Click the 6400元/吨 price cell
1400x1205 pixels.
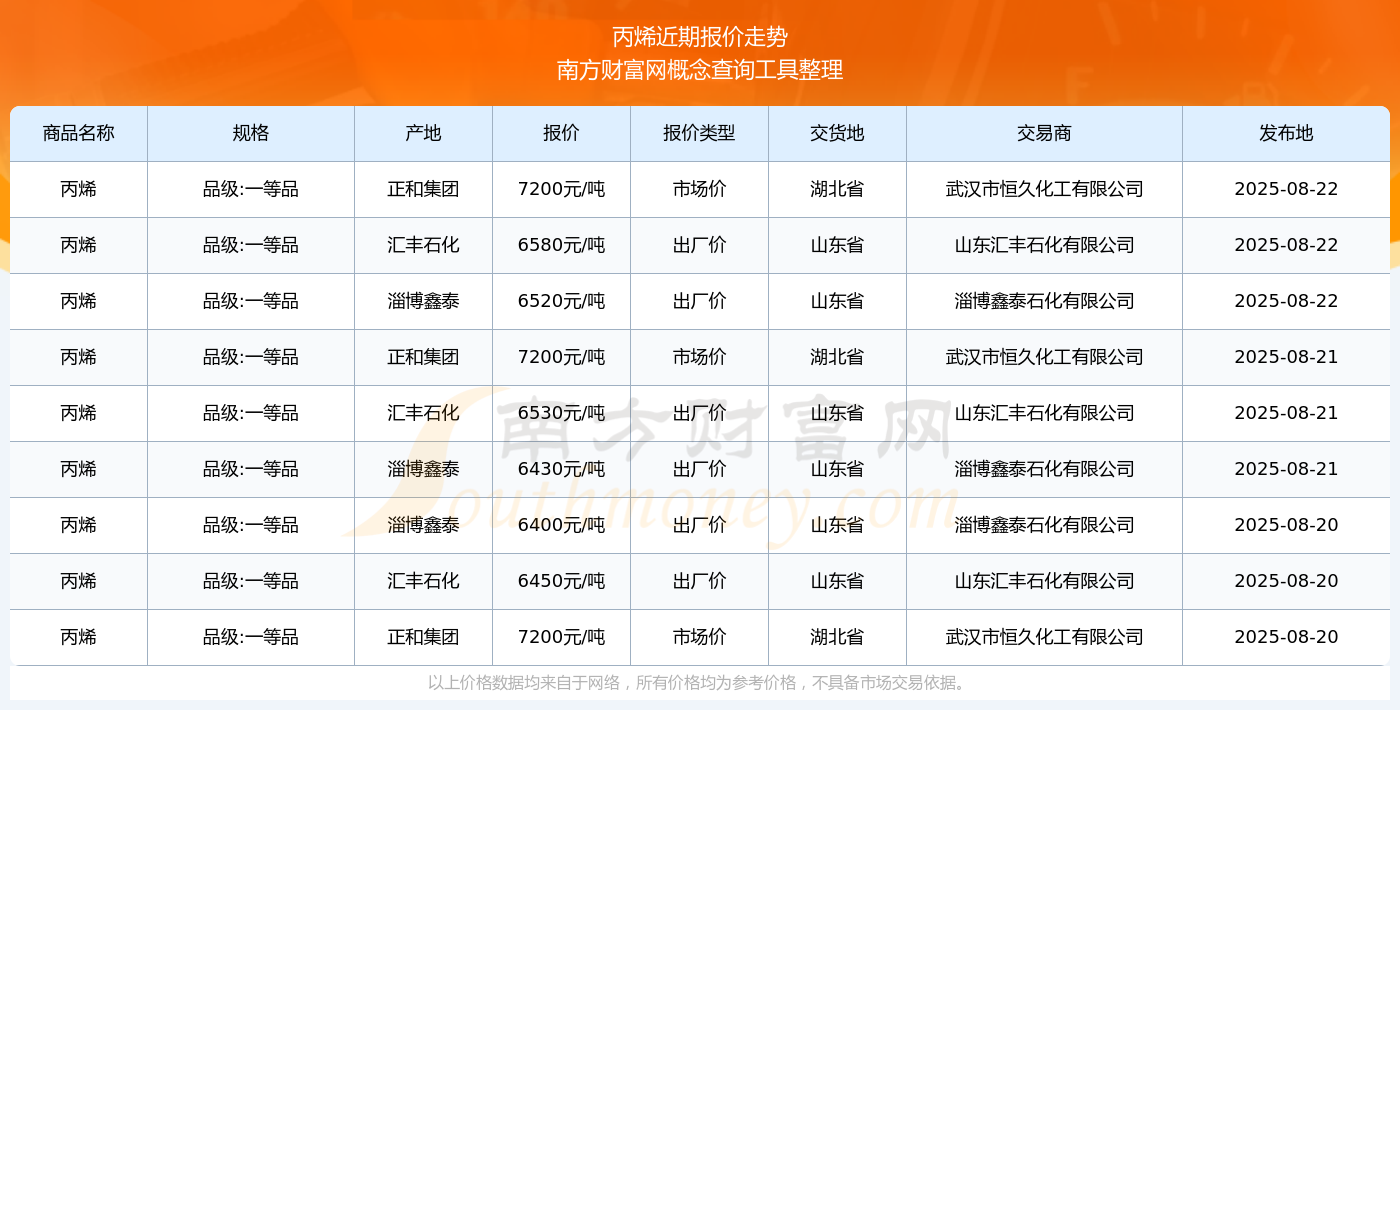pyautogui.click(x=561, y=525)
